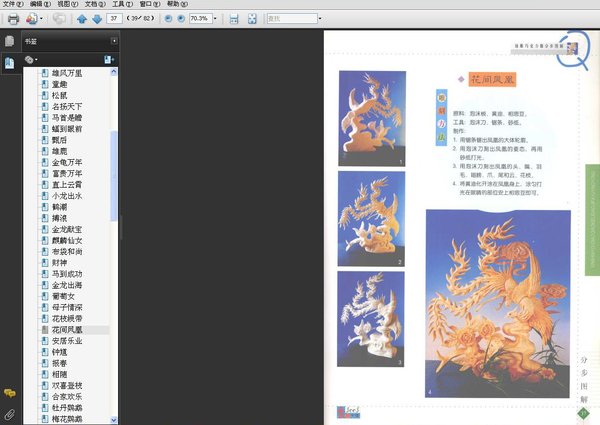Viewport: 600px width, 425px height.
Task: Select the 麒麟仙女 bookmark
Action: [x=67, y=241]
